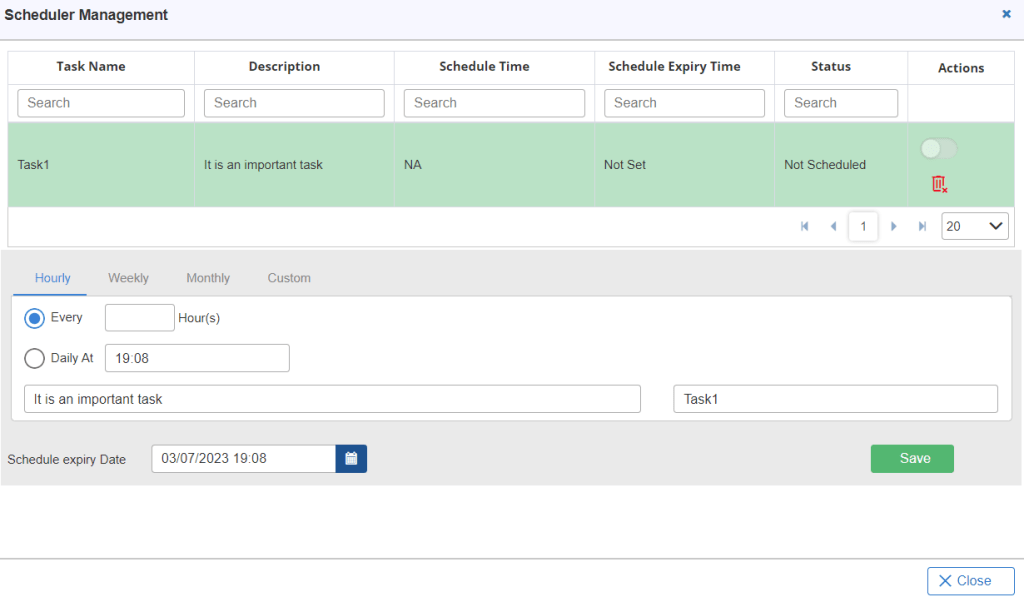Click the Every Hour(s) number field
This screenshot has width=1024, height=597.
point(140,317)
